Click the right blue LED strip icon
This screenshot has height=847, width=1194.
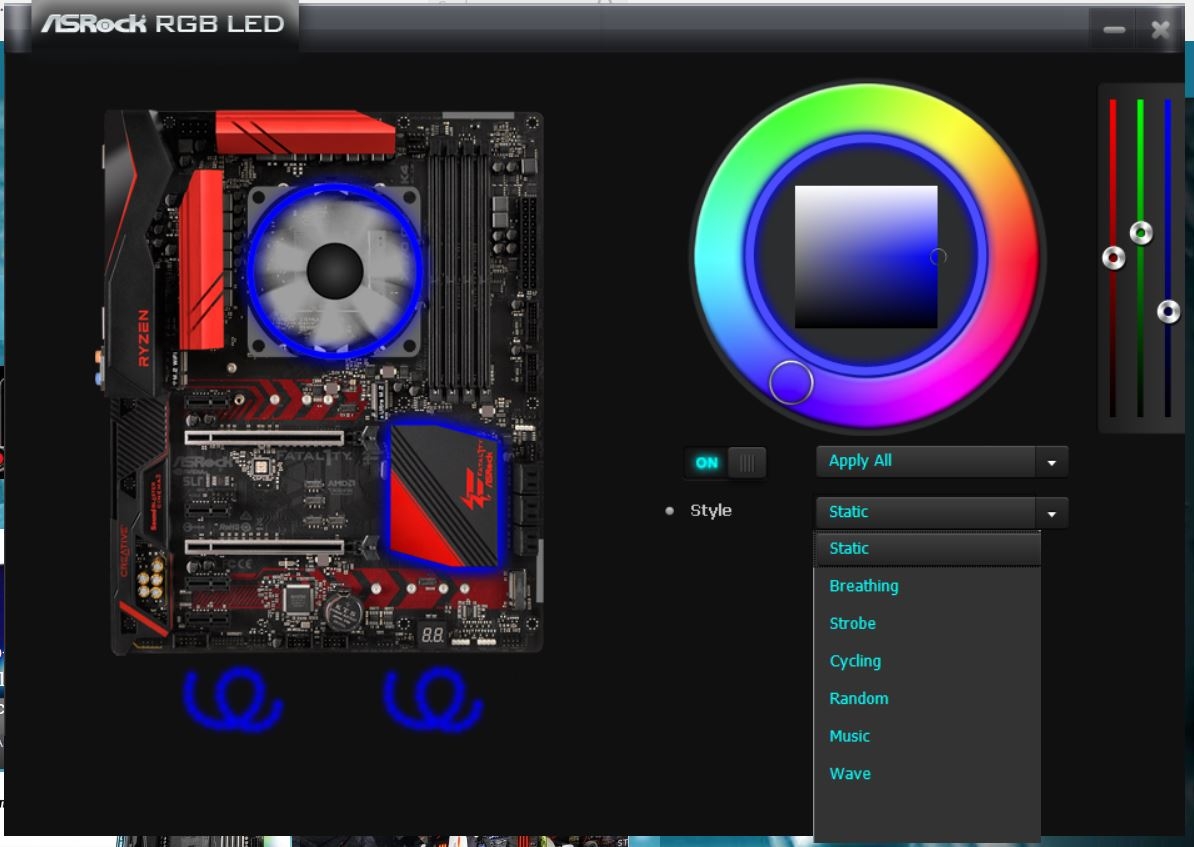(433, 699)
